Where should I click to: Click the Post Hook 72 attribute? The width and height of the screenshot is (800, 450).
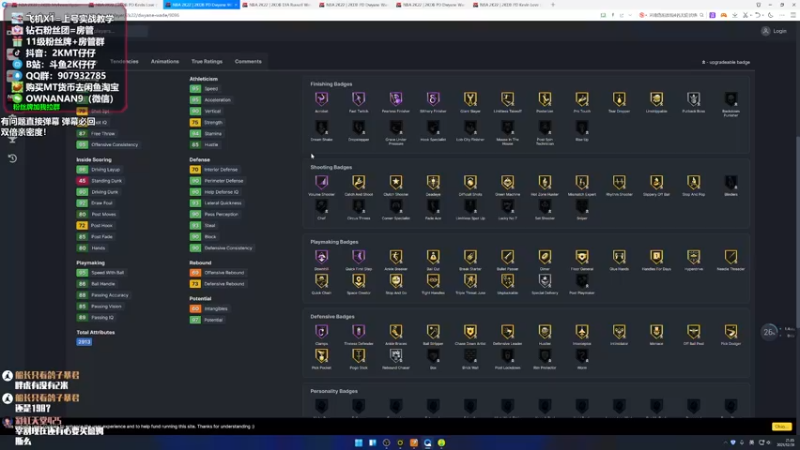tap(95, 226)
